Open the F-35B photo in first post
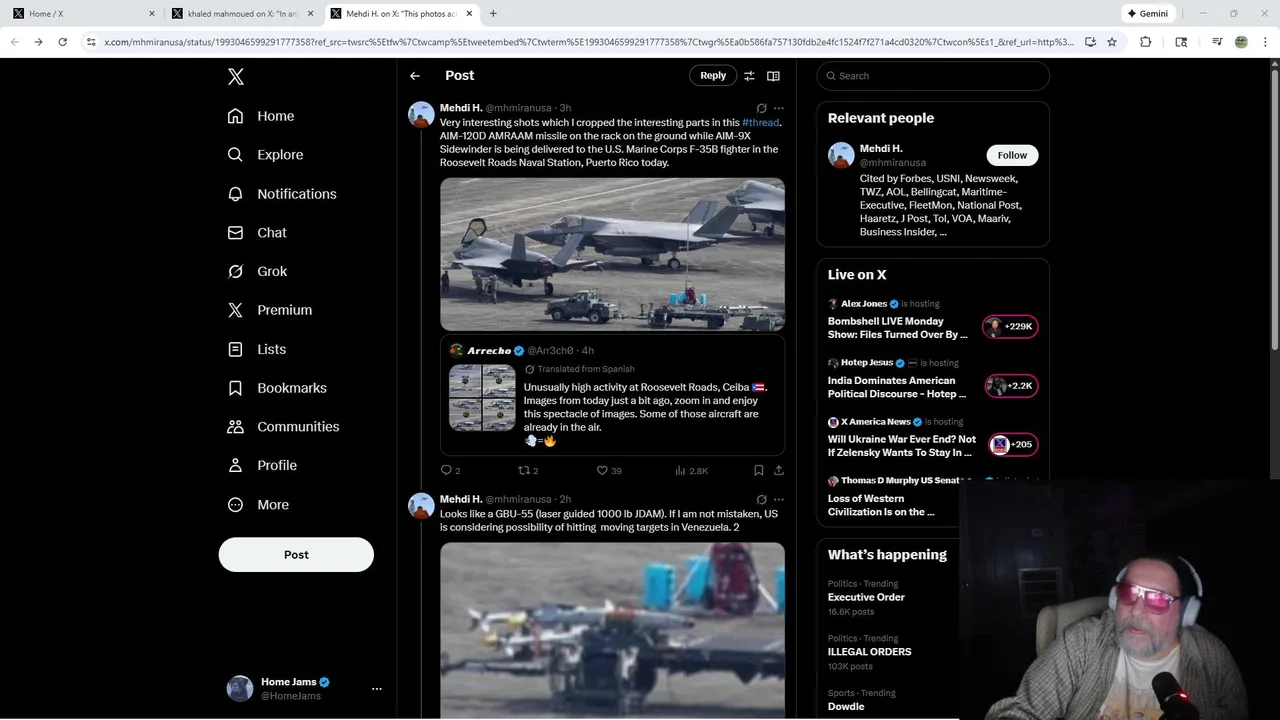 612,254
